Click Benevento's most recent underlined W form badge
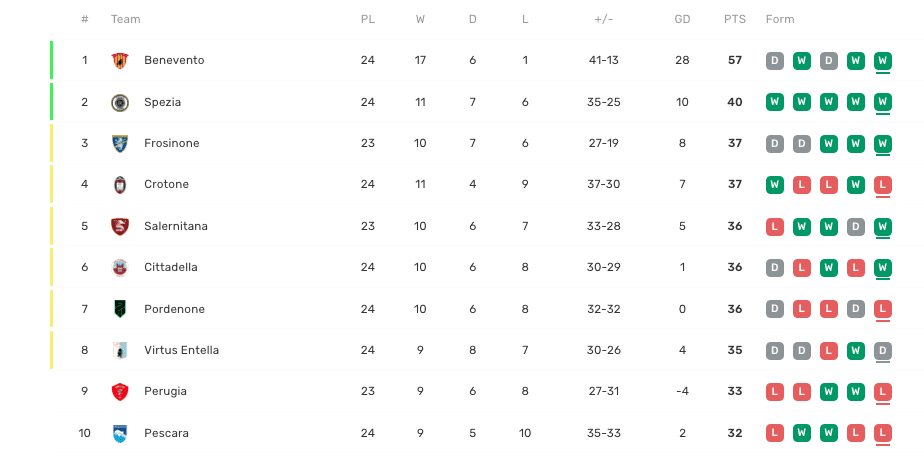The height and width of the screenshot is (460, 924). click(x=882, y=60)
